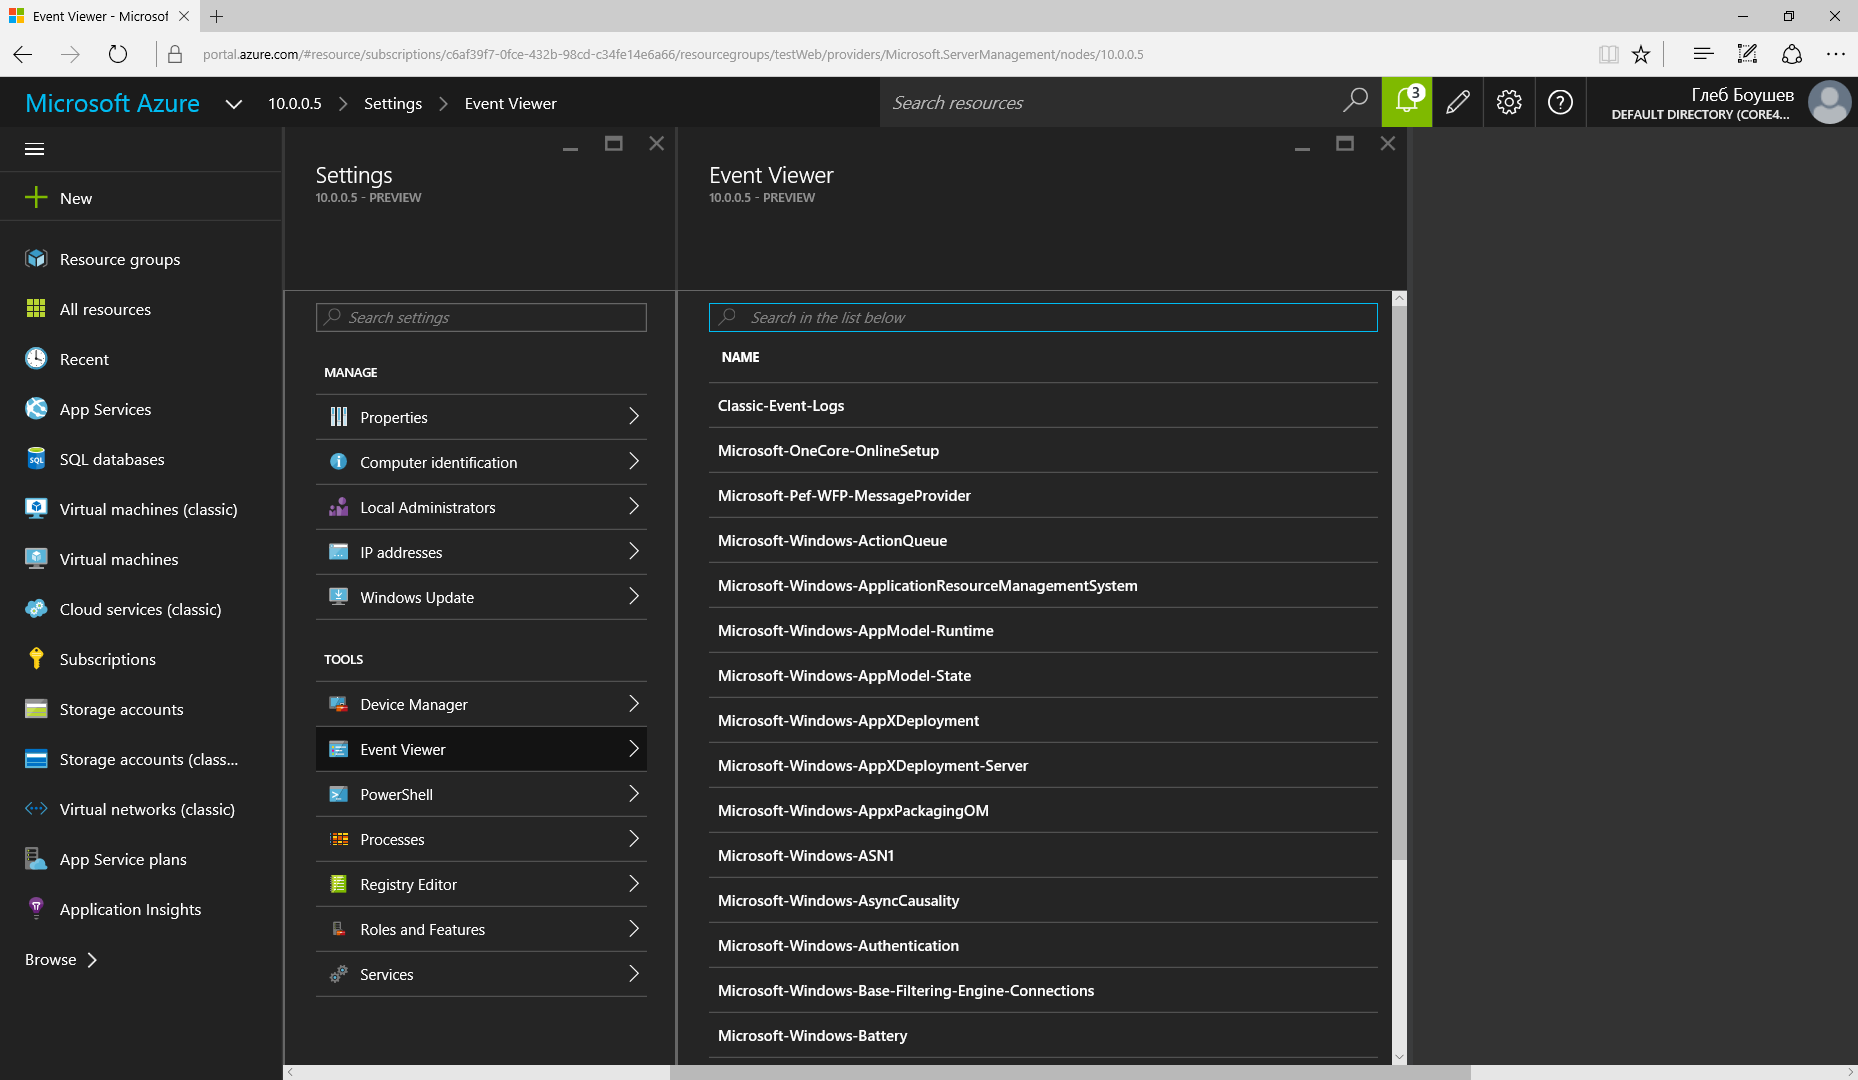Screen dimensions: 1858x1080
Task: Click the Local Administrators people icon
Action: click(x=339, y=507)
